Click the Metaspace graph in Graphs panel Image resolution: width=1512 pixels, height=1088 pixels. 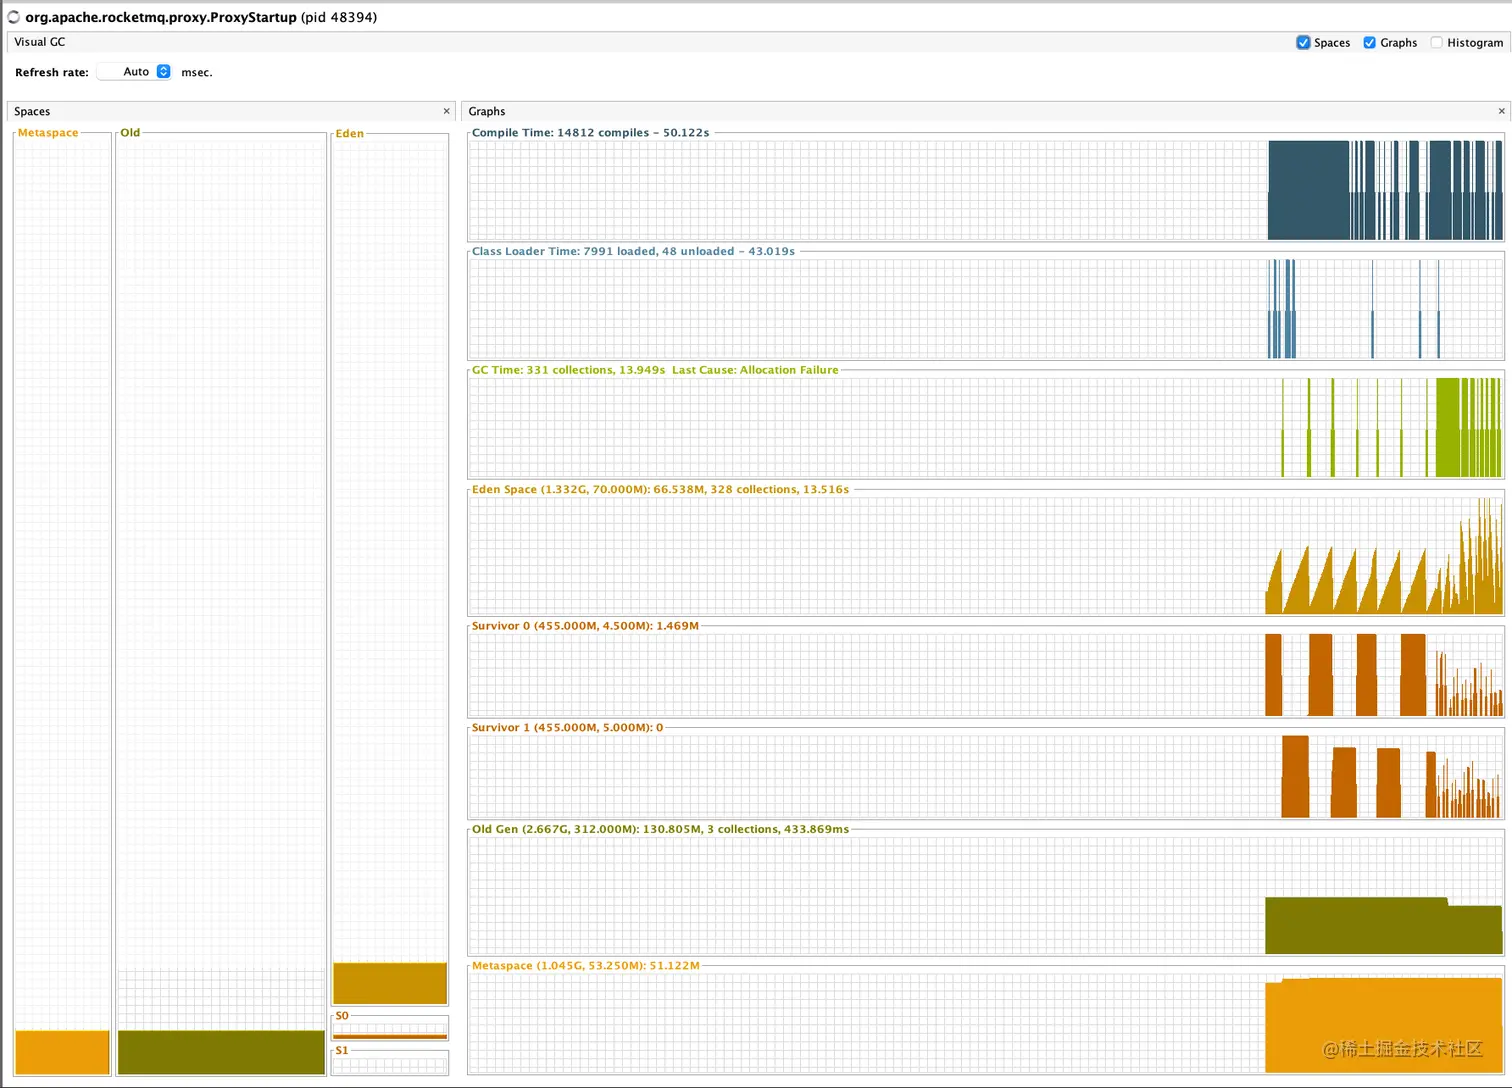pyautogui.click(x=986, y=1023)
